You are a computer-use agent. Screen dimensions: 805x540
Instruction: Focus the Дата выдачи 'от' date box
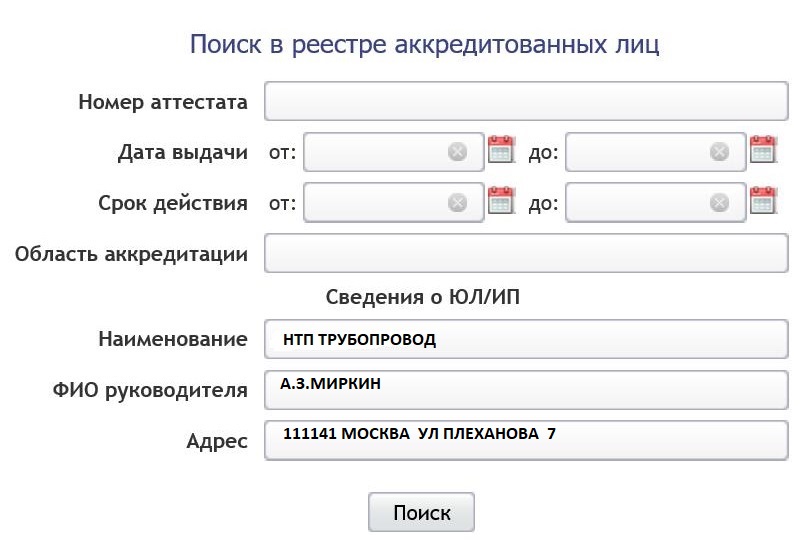point(394,152)
